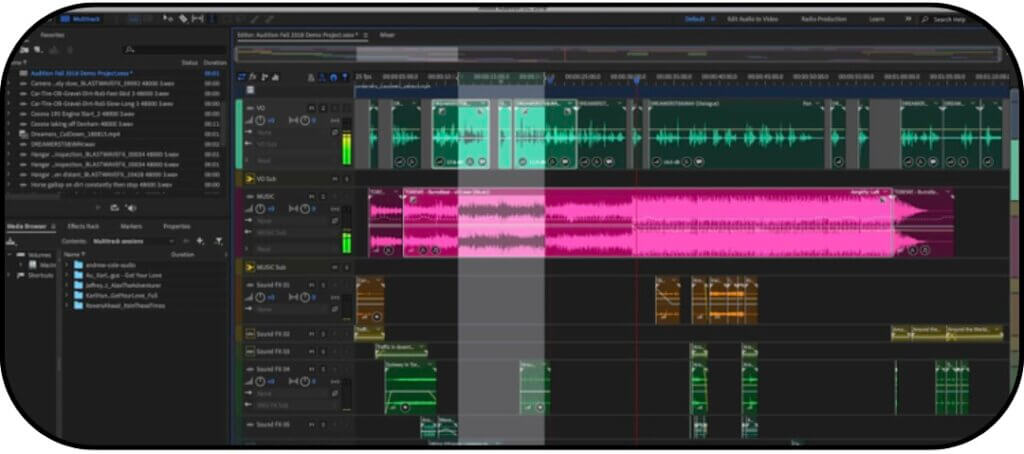This screenshot has height=454, width=1024.
Task: Click the Sound FX 02 collapsed track icon
Action: pos(250,334)
